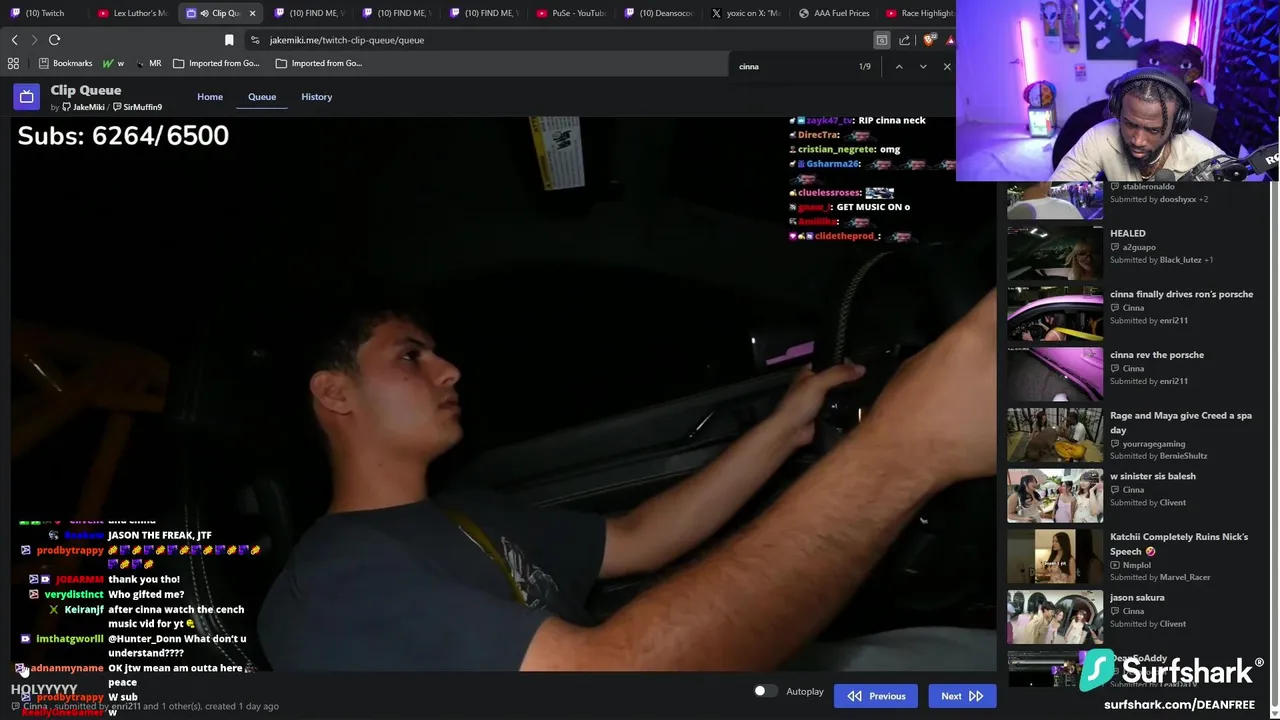Click 'cinna rev the porsche' title
This screenshot has width=1280, height=720.
pos(1157,355)
